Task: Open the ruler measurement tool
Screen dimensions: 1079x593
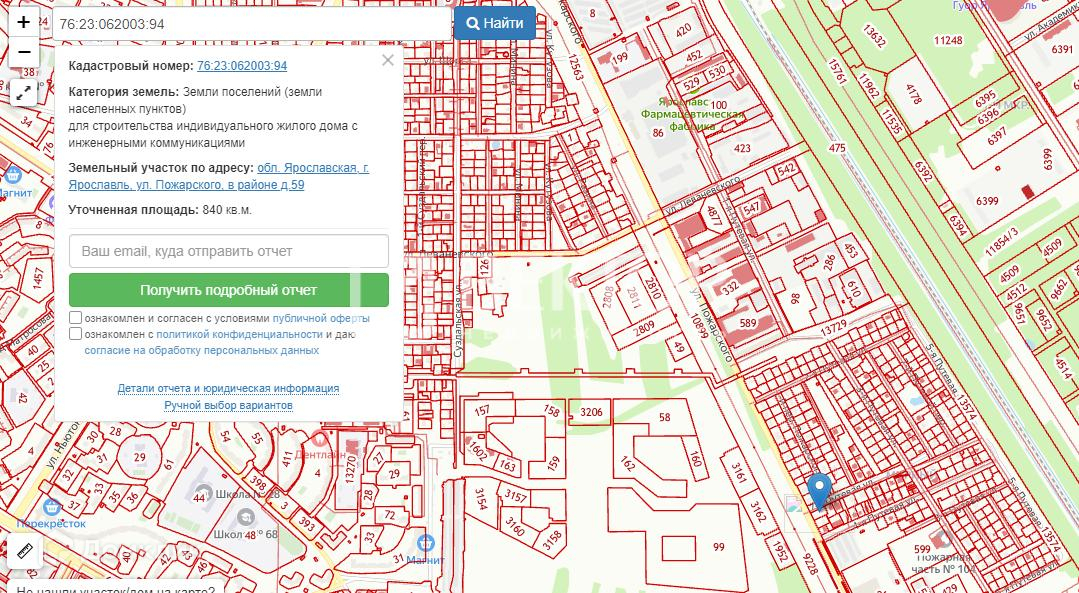Action: coord(25,551)
